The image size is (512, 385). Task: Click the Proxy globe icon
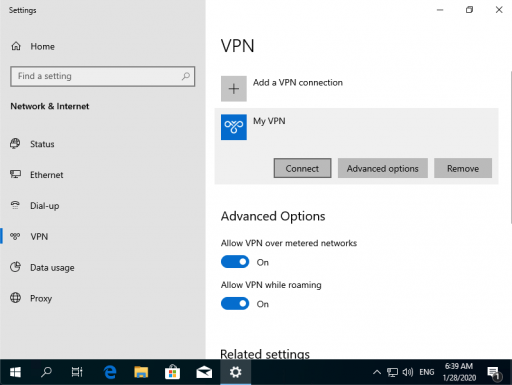15,298
